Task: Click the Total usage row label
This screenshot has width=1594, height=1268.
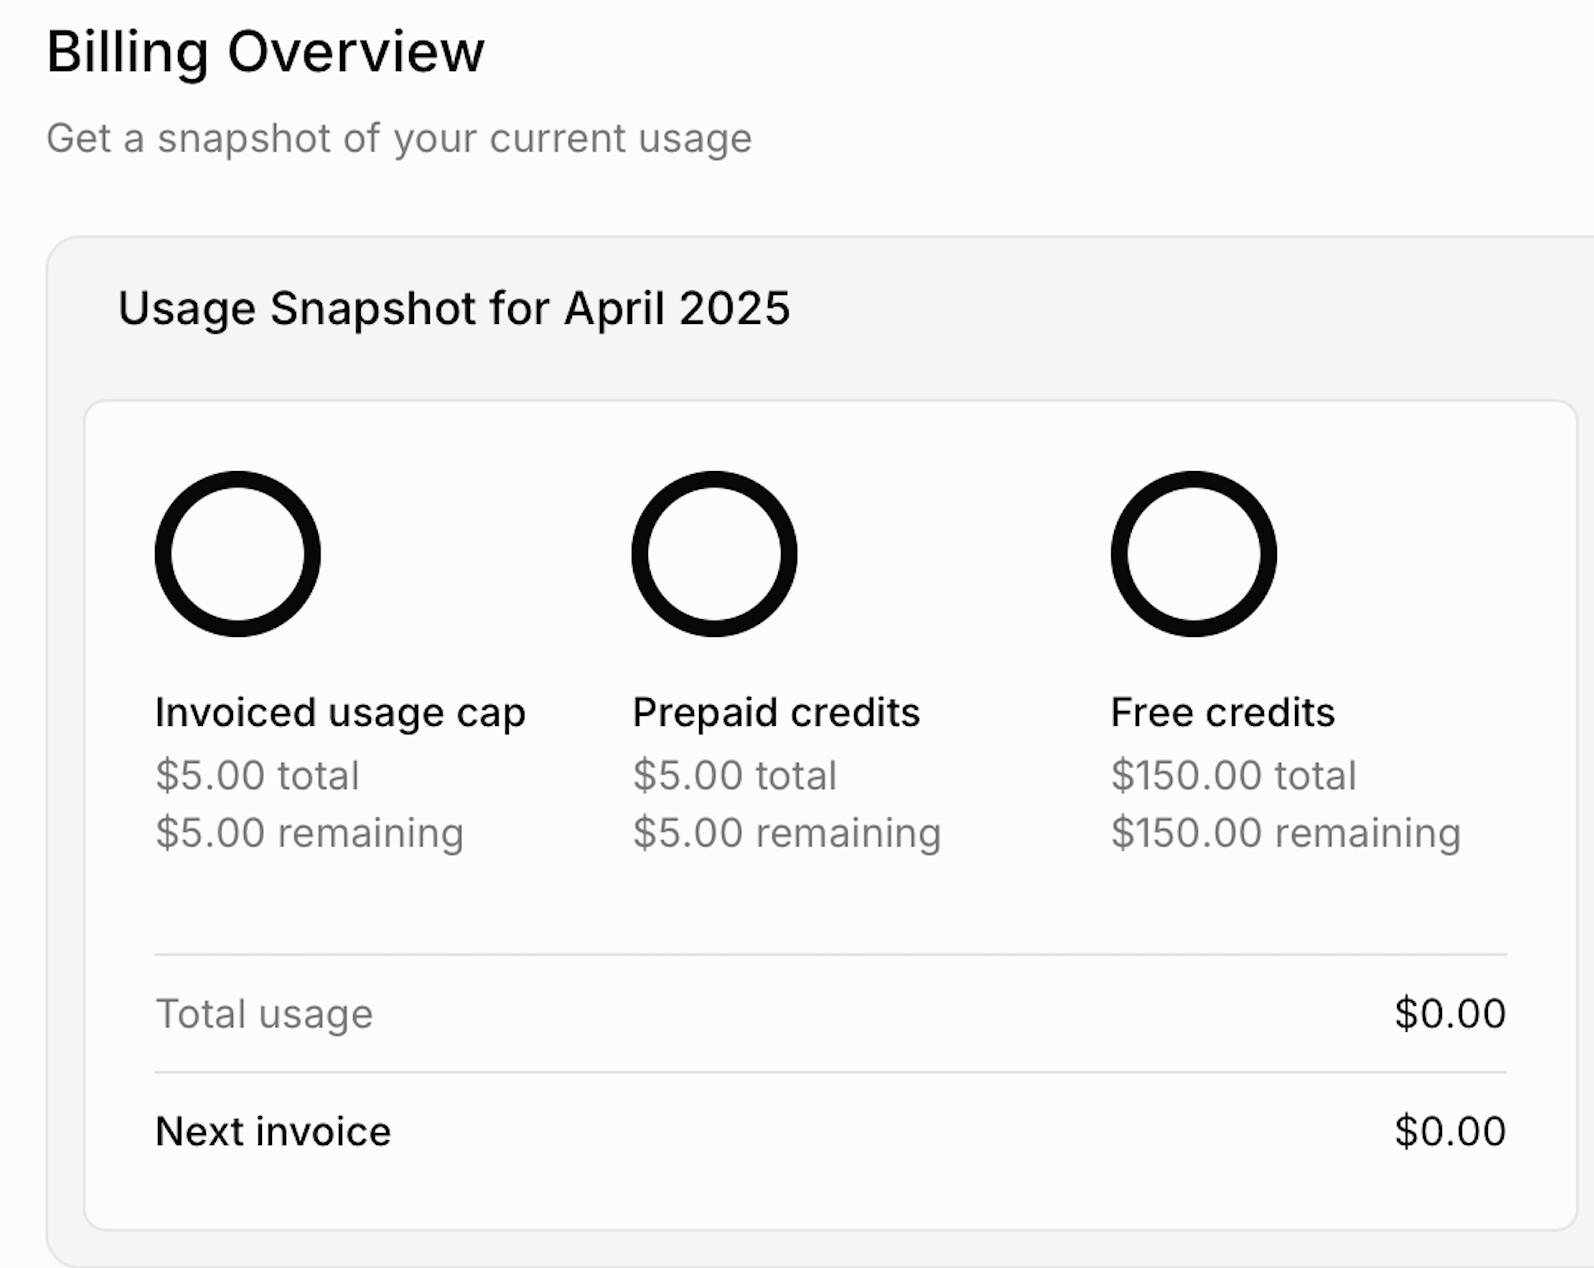Action: [x=264, y=1014]
